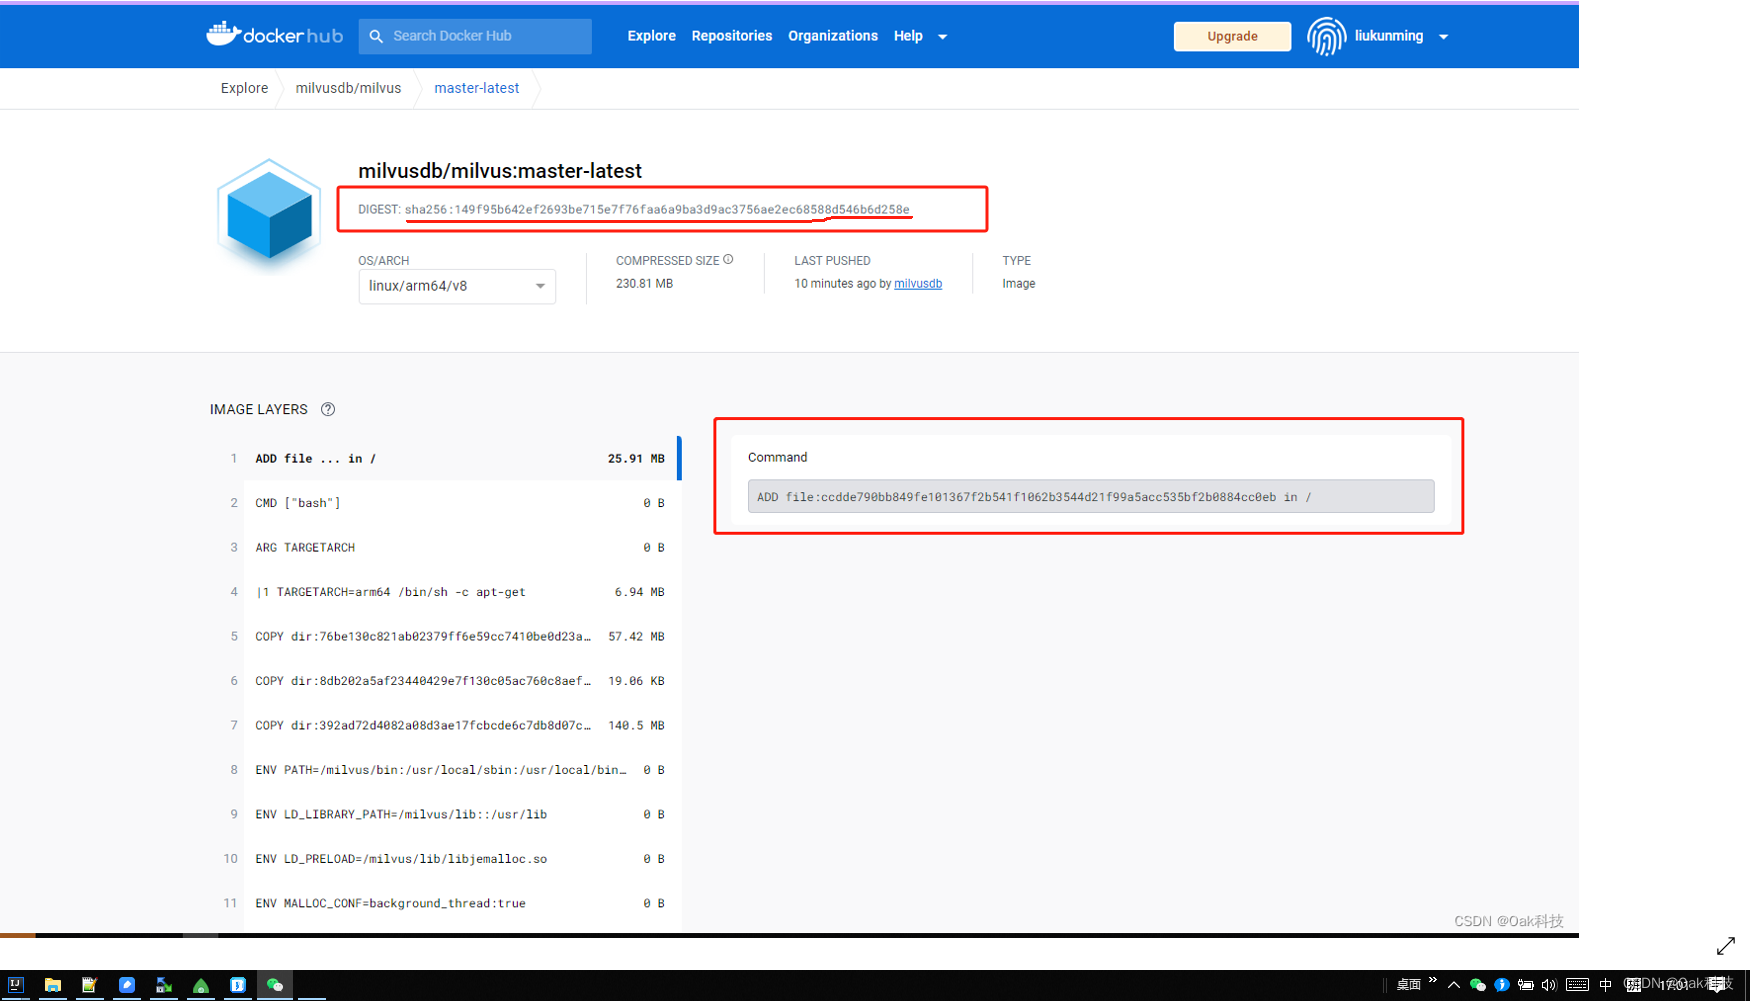Screen dimensions: 1750x1001
Task: Open the Help dropdown arrow
Action: tap(942, 37)
